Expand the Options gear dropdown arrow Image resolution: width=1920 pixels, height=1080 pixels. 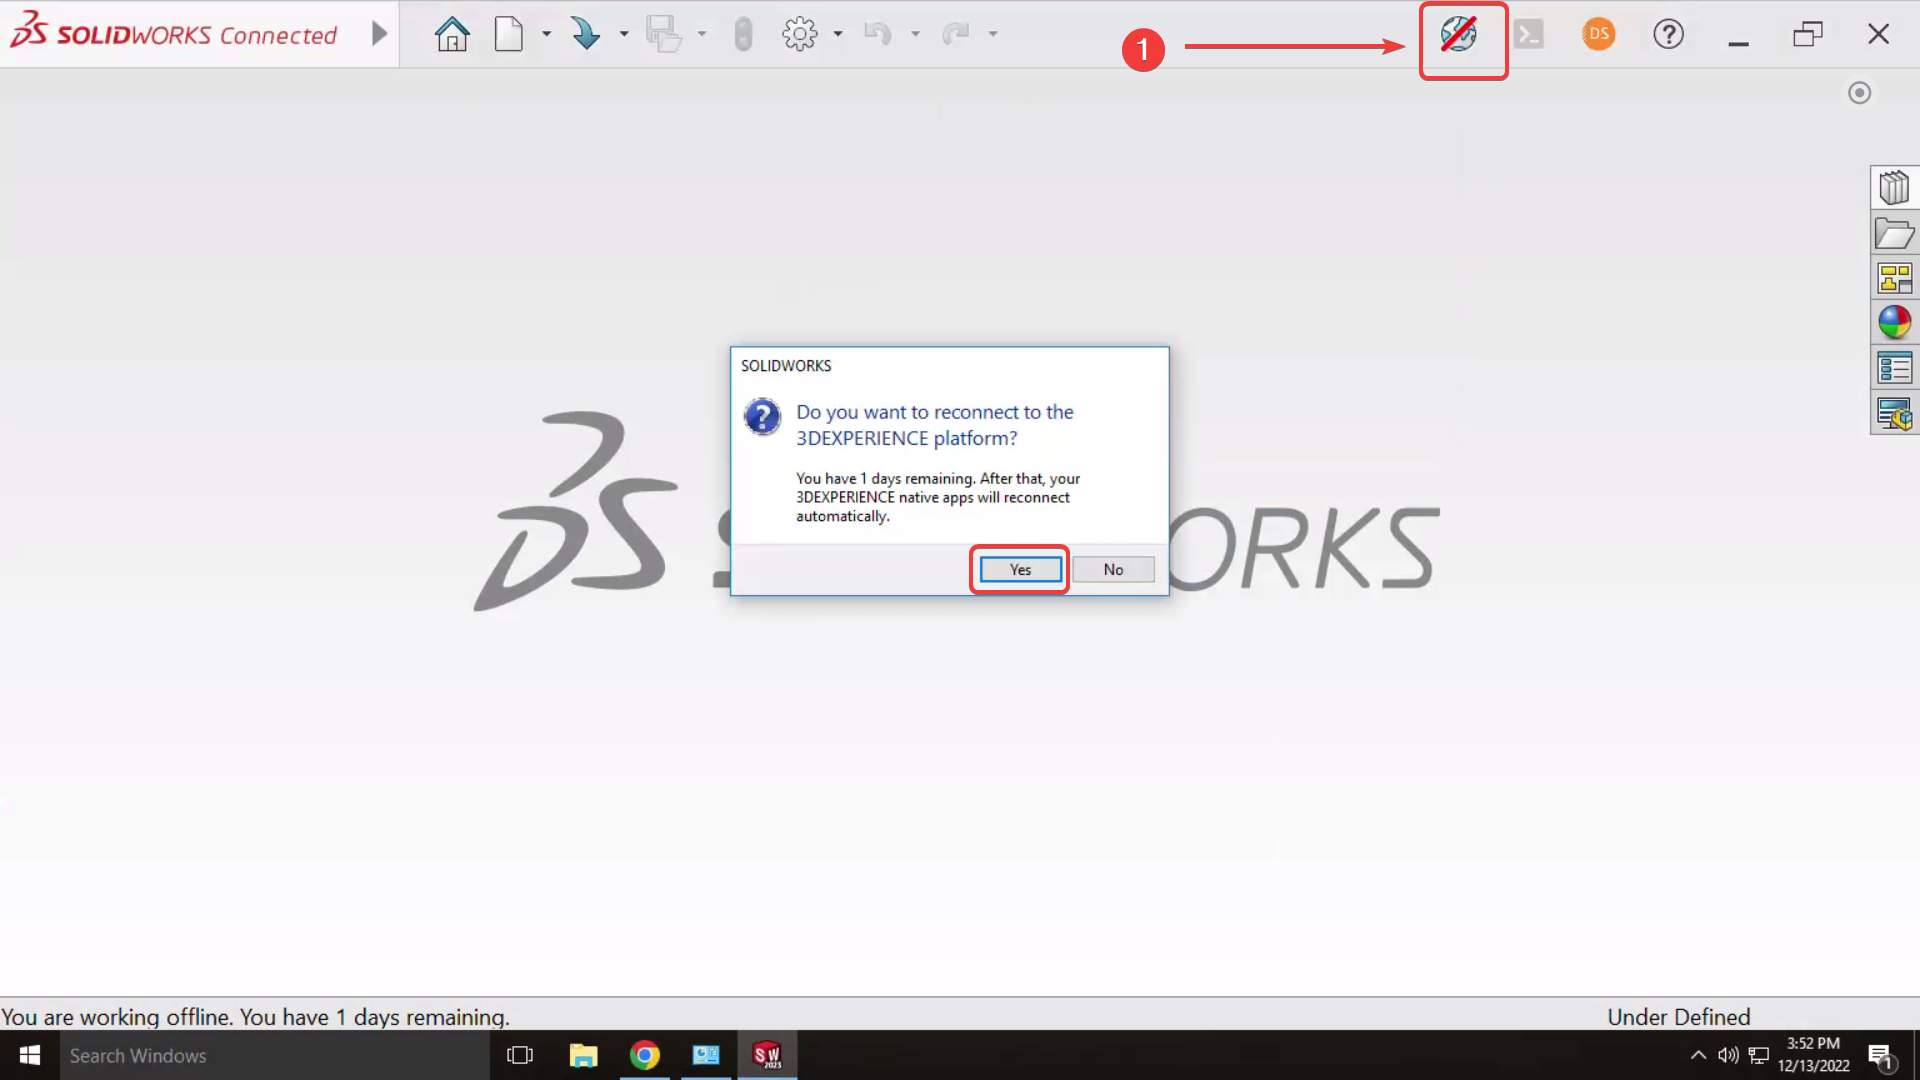(838, 34)
